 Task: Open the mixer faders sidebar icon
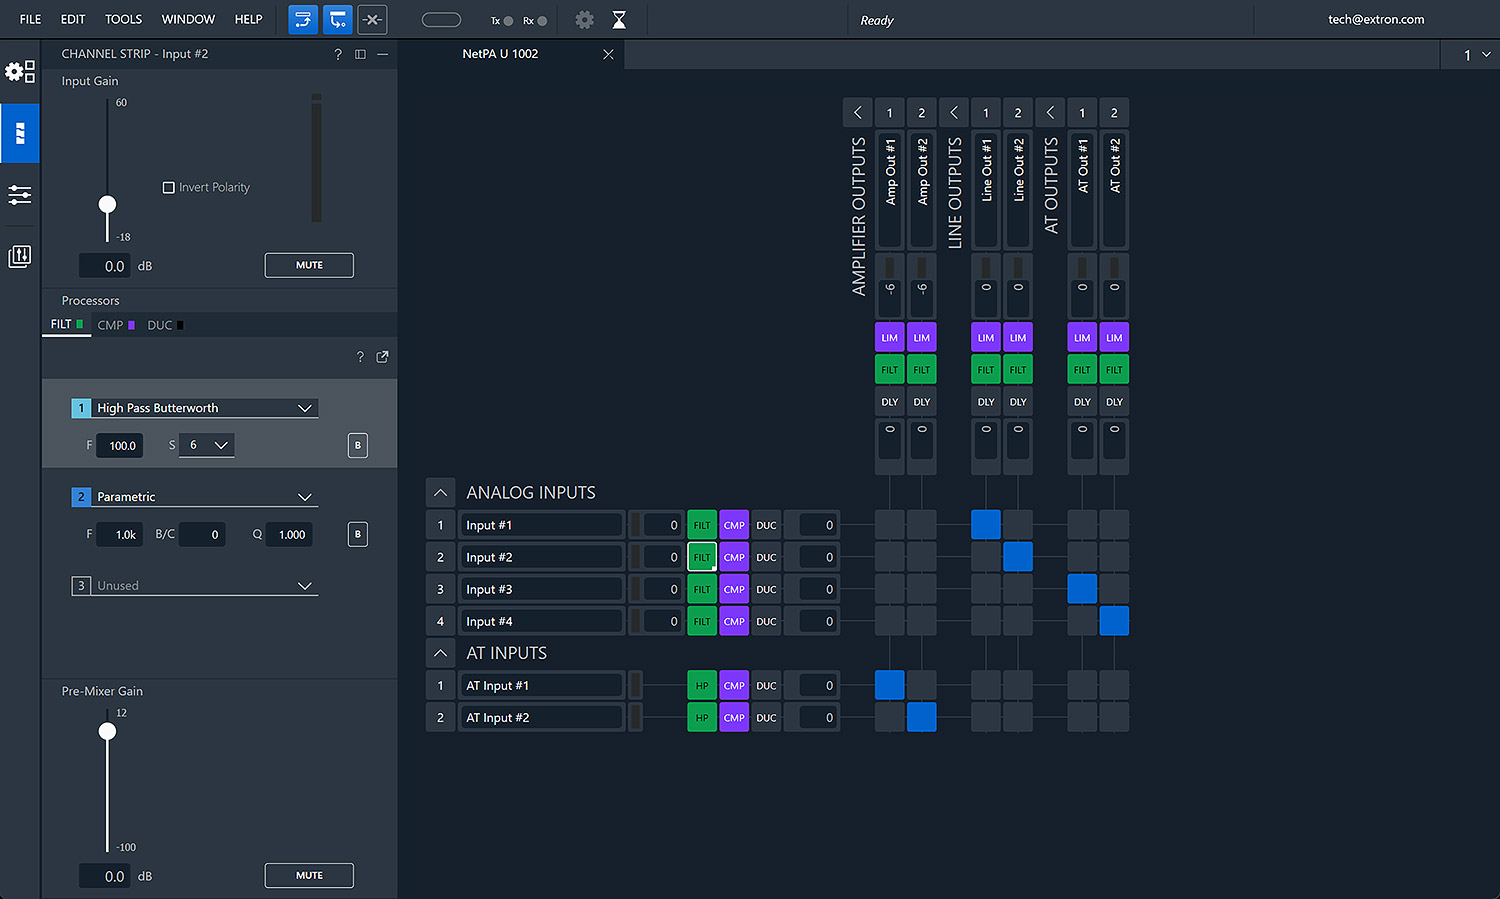(20, 257)
